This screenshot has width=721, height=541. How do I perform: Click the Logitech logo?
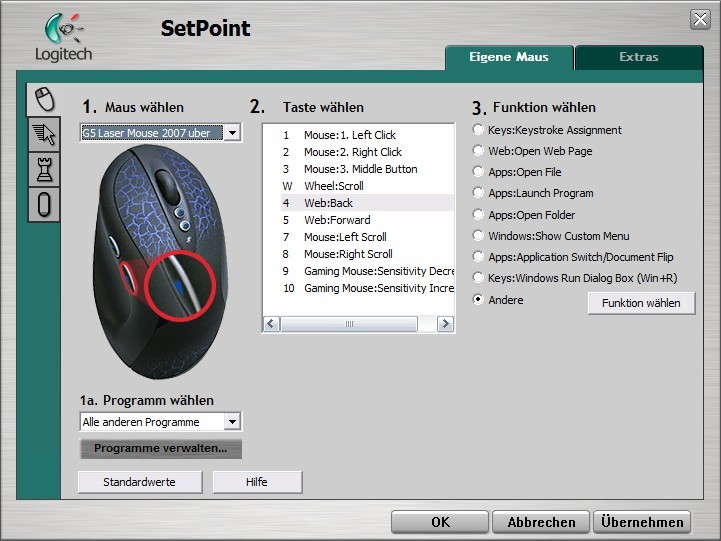(63, 38)
